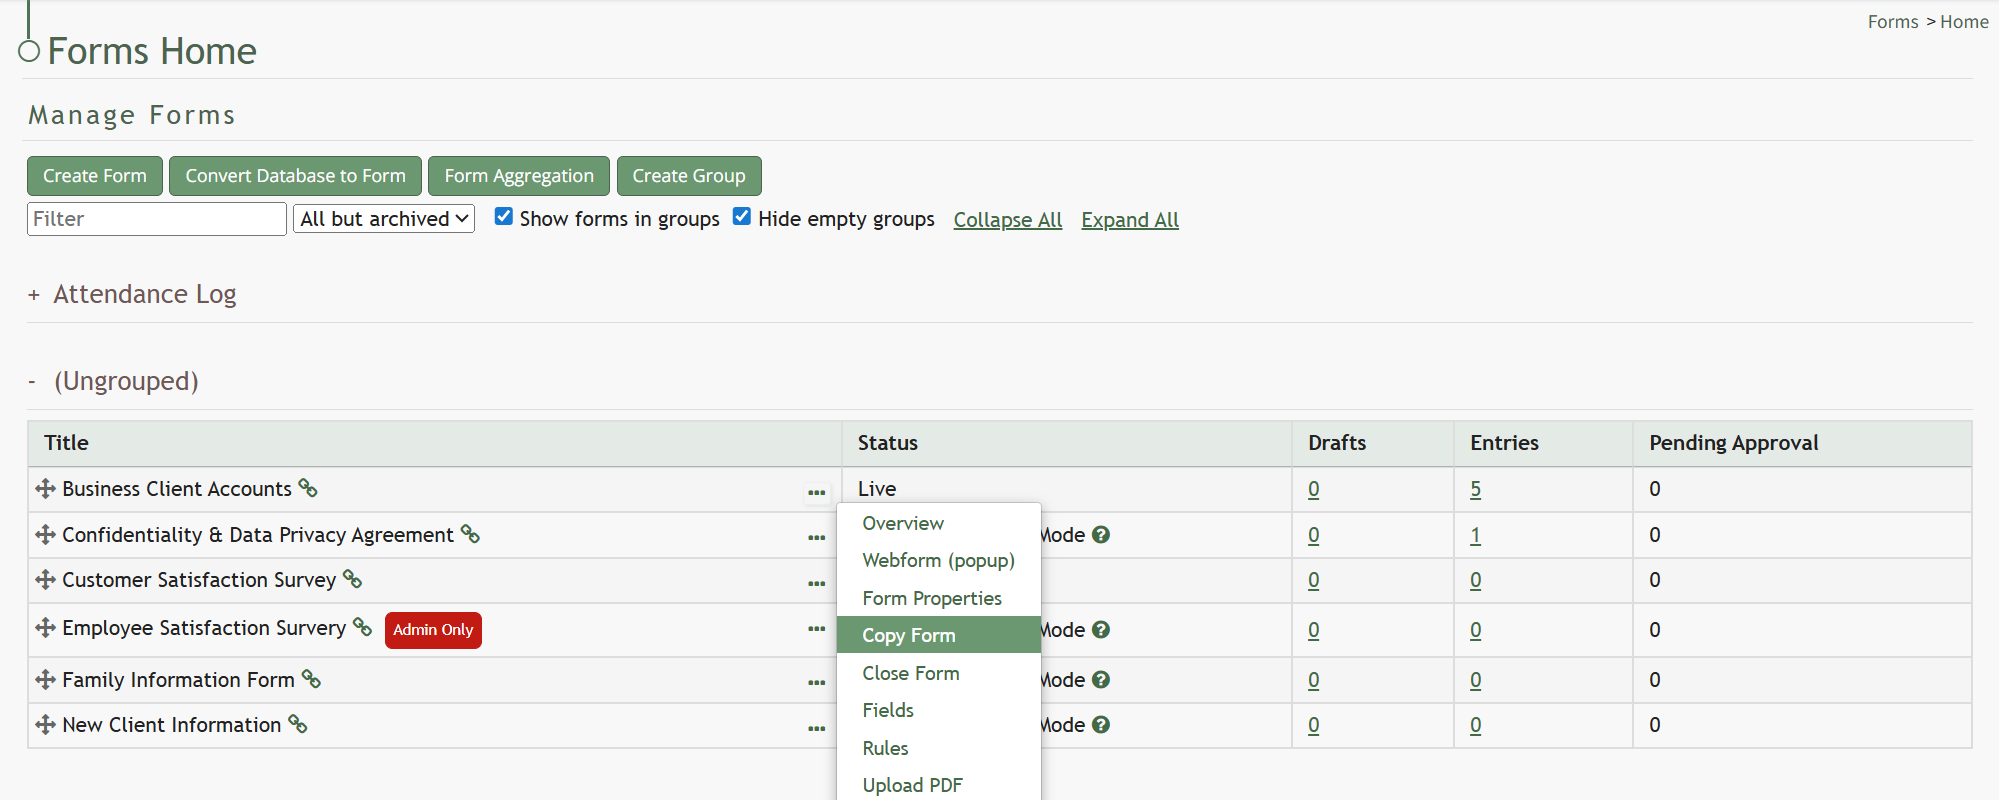Click help icon in Employee Satisfaction Survery status
This screenshot has width=1999, height=800.
[x=1101, y=630]
